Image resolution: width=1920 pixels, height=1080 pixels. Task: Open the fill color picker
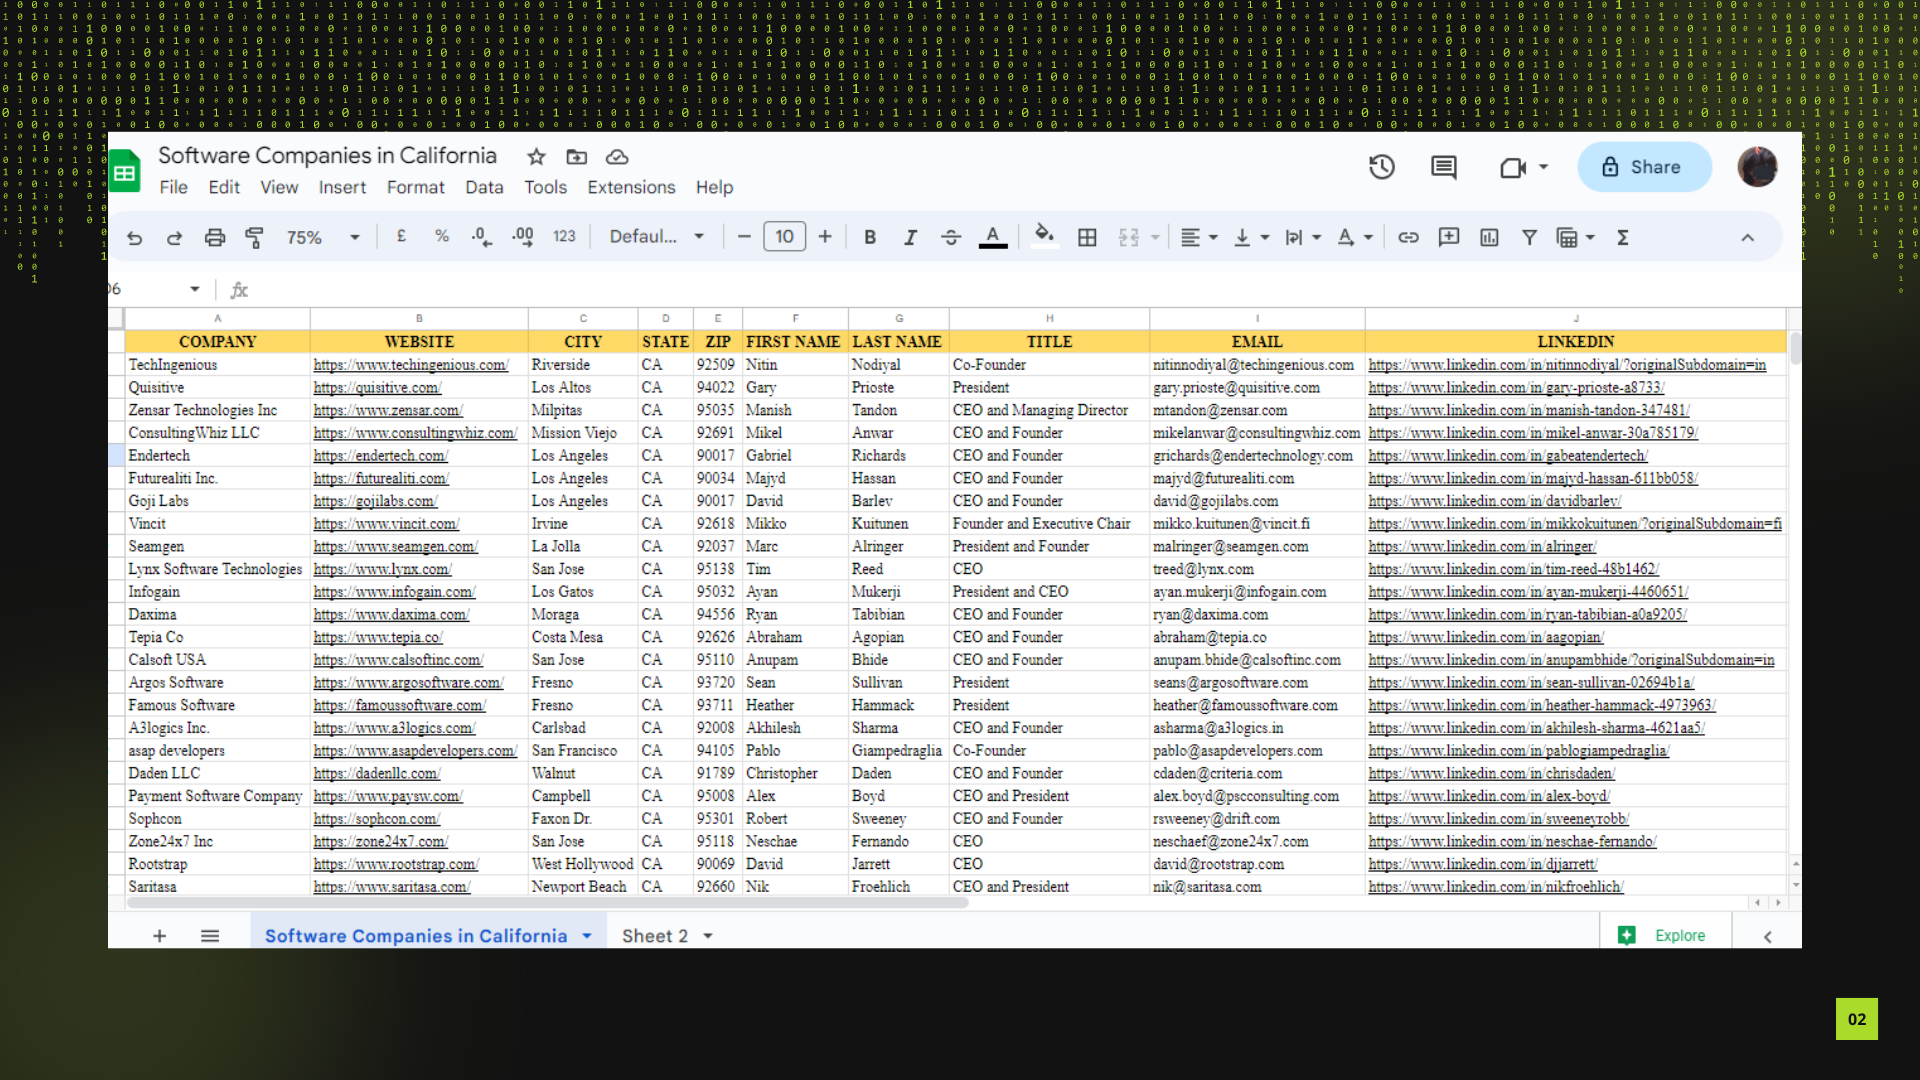click(x=1044, y=236)
